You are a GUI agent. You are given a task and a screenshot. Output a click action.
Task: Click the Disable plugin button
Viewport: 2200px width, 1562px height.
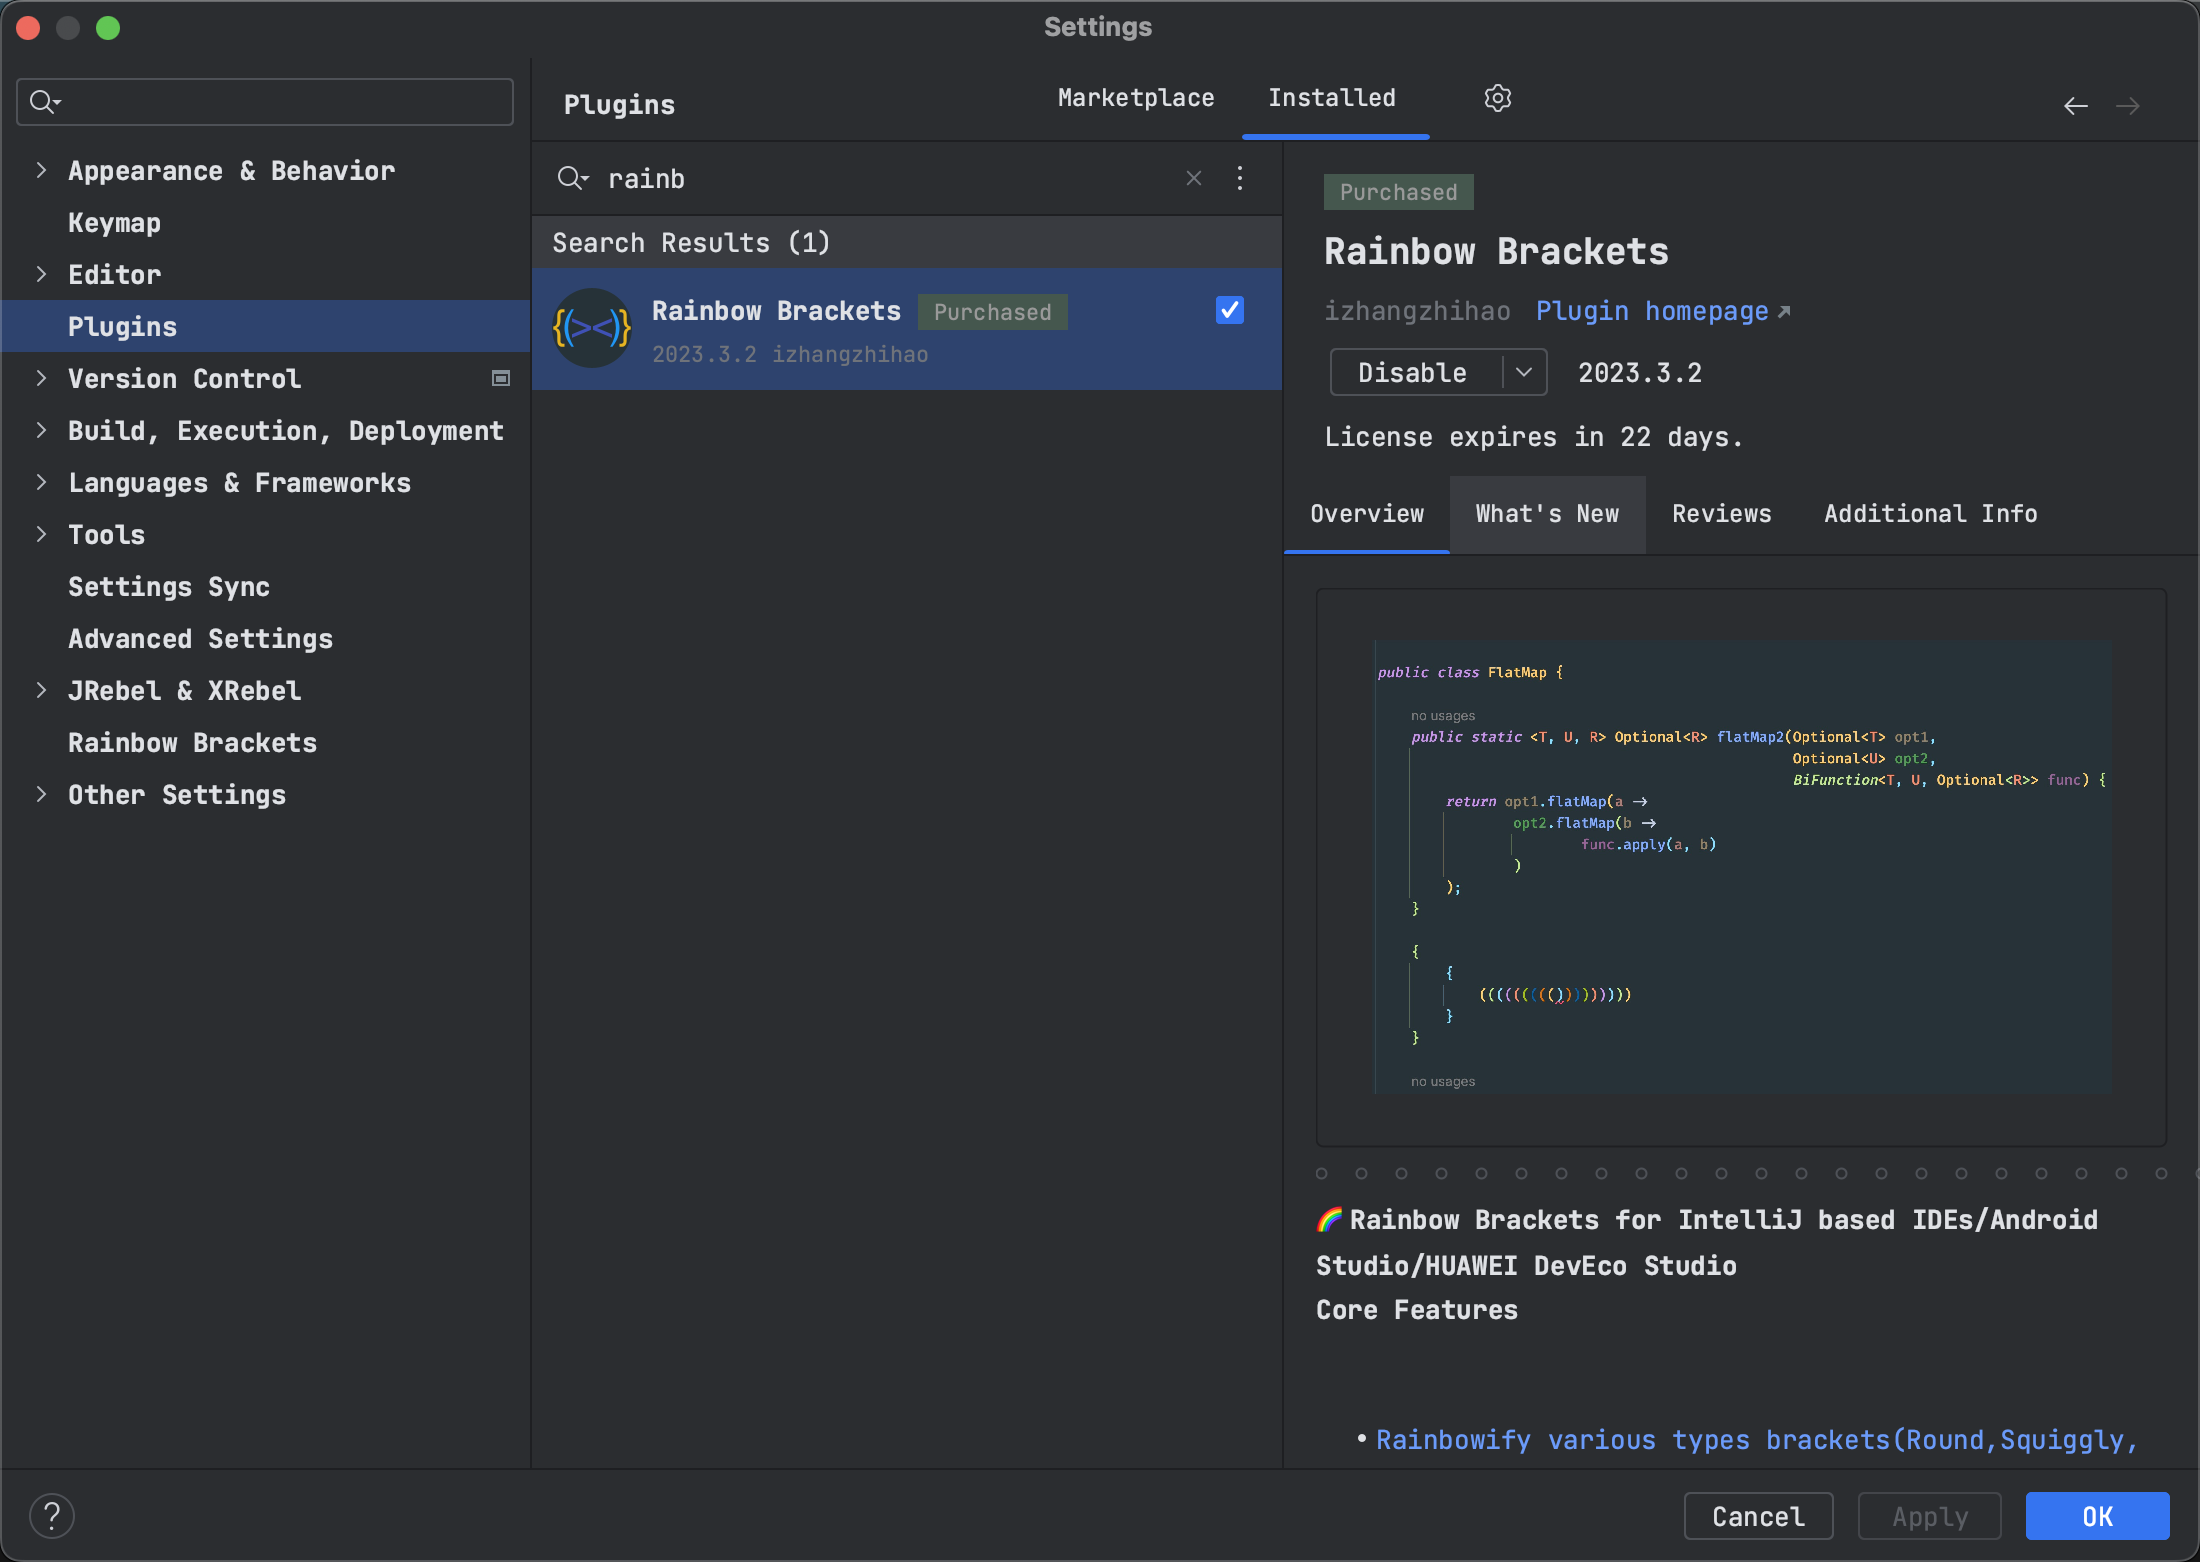click(1415, 372)
